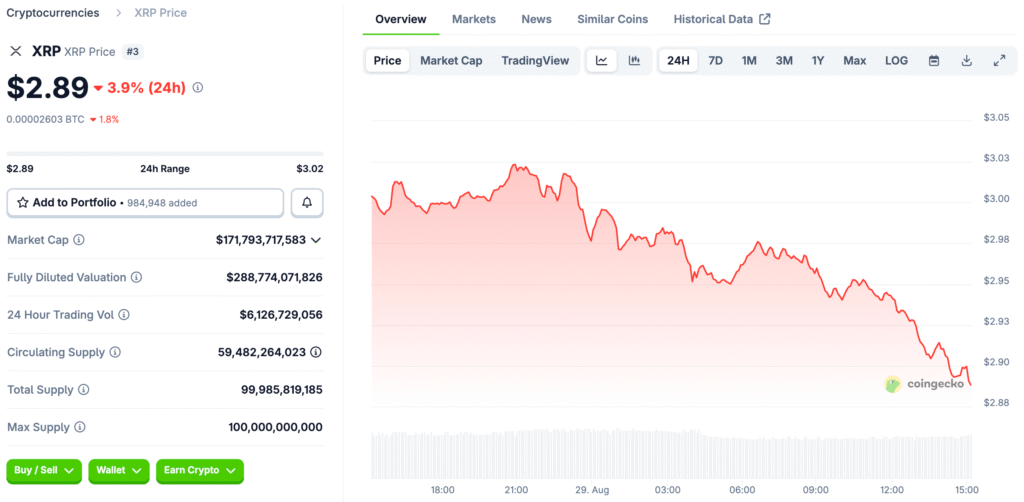Click the info icon next to 59,482,264,023
This screenshot has width=1024, height=502.
(x=316, y=353)
